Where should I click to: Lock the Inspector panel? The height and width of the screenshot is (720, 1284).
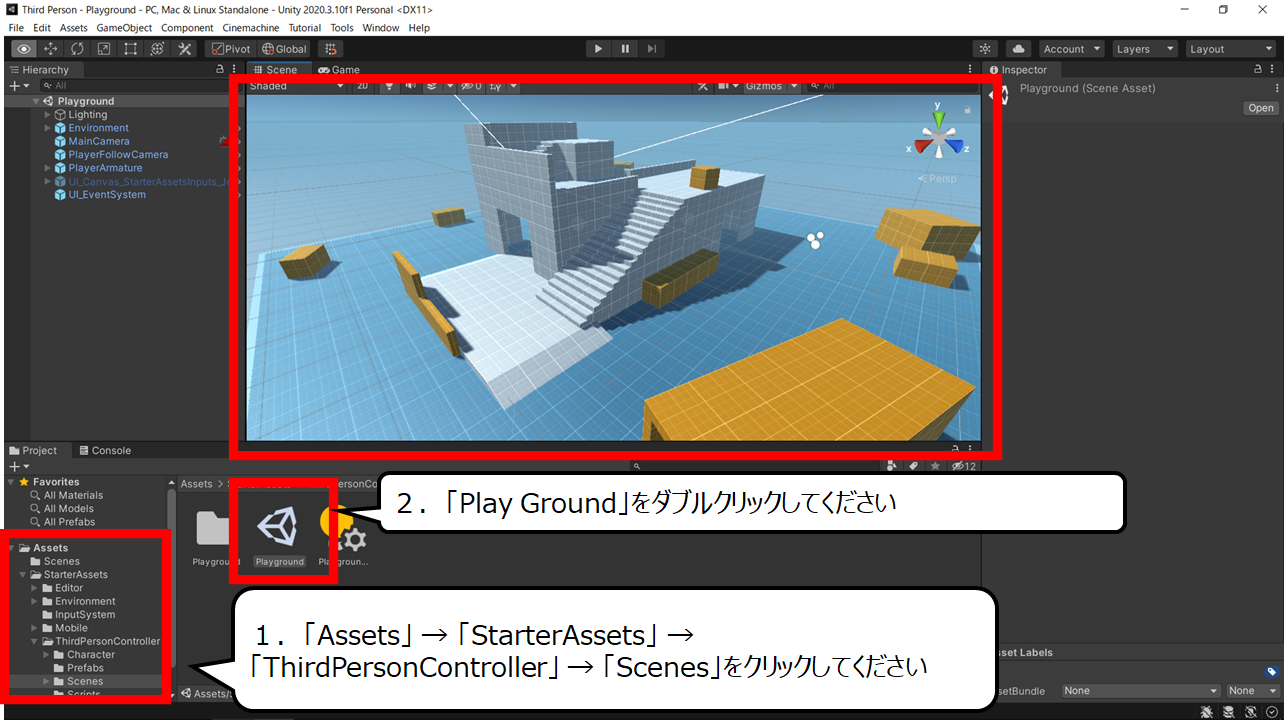pyautogui.click(x=1258, y=70)
